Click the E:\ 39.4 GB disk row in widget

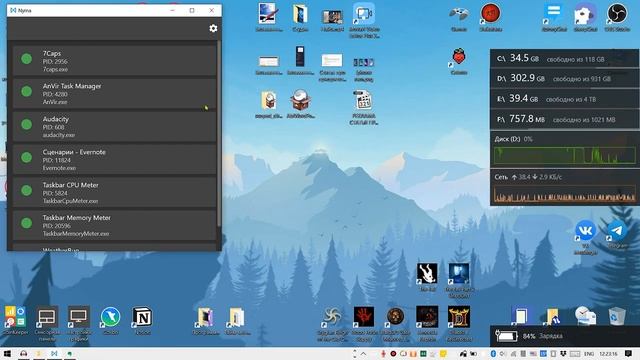click(x=564, y=99)
